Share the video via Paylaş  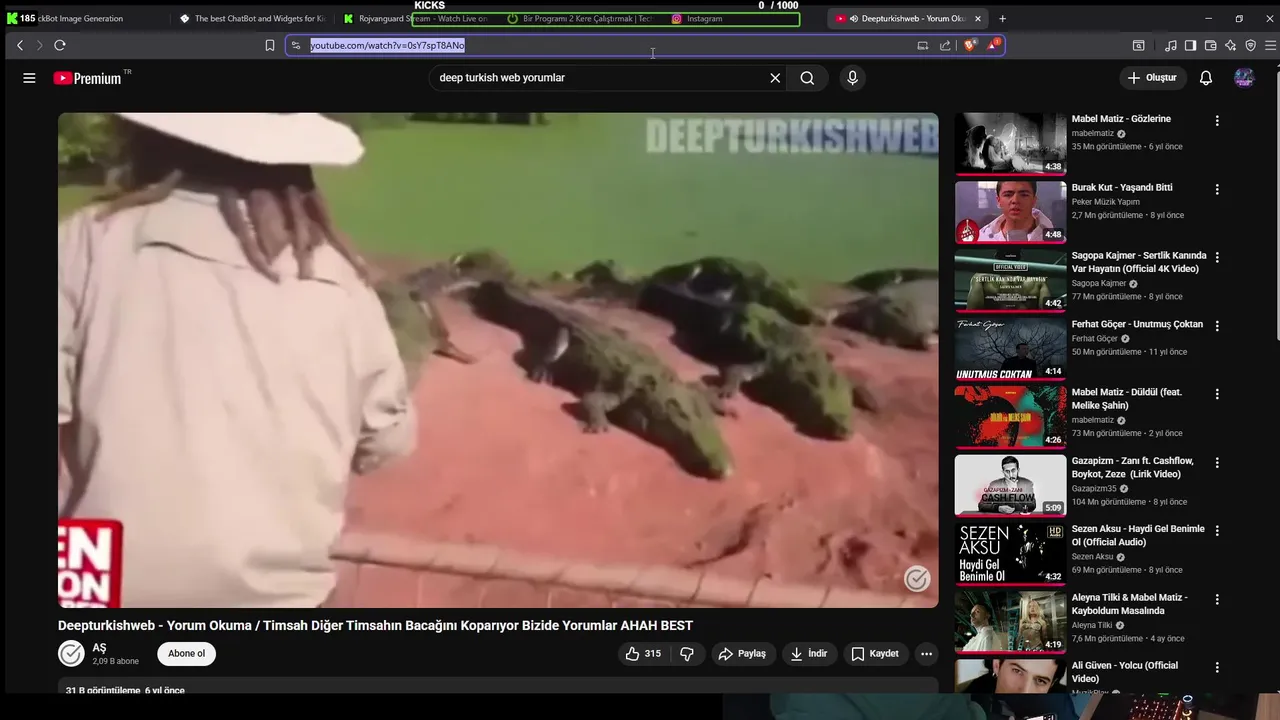coord(742,654)
